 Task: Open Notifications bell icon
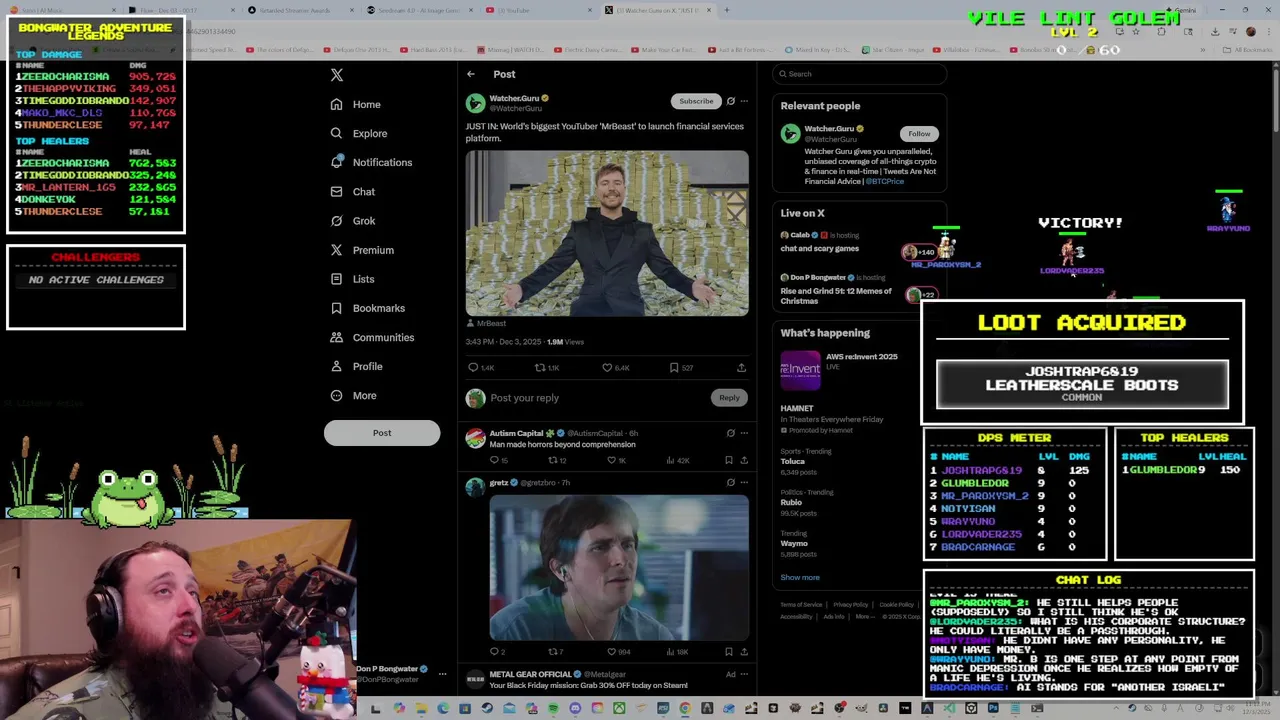coord(337,162)
